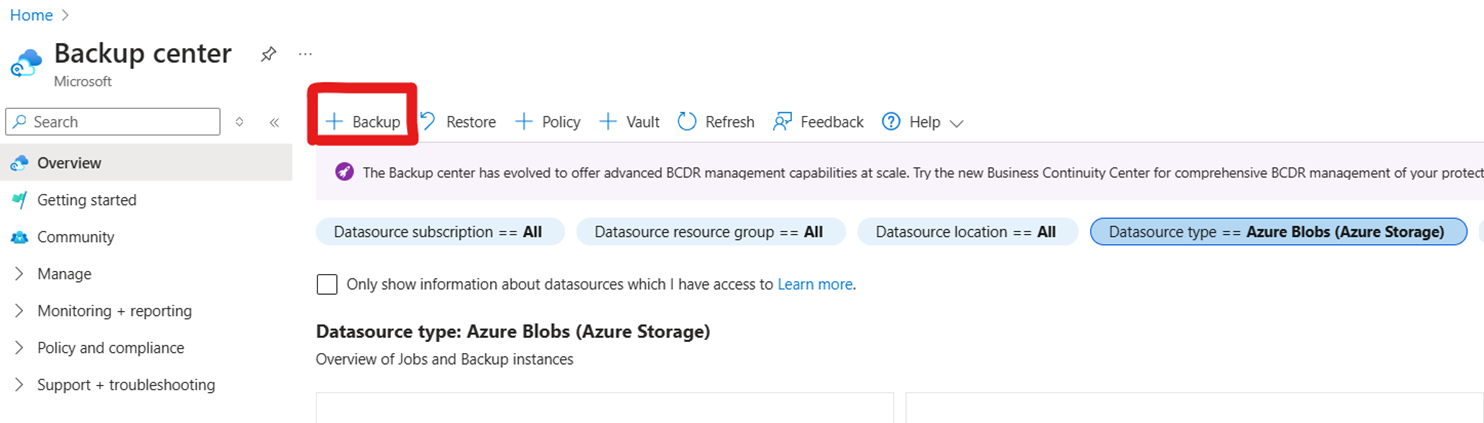
Task: Pin Backup center to dashboard
Action: click(268, 54)
